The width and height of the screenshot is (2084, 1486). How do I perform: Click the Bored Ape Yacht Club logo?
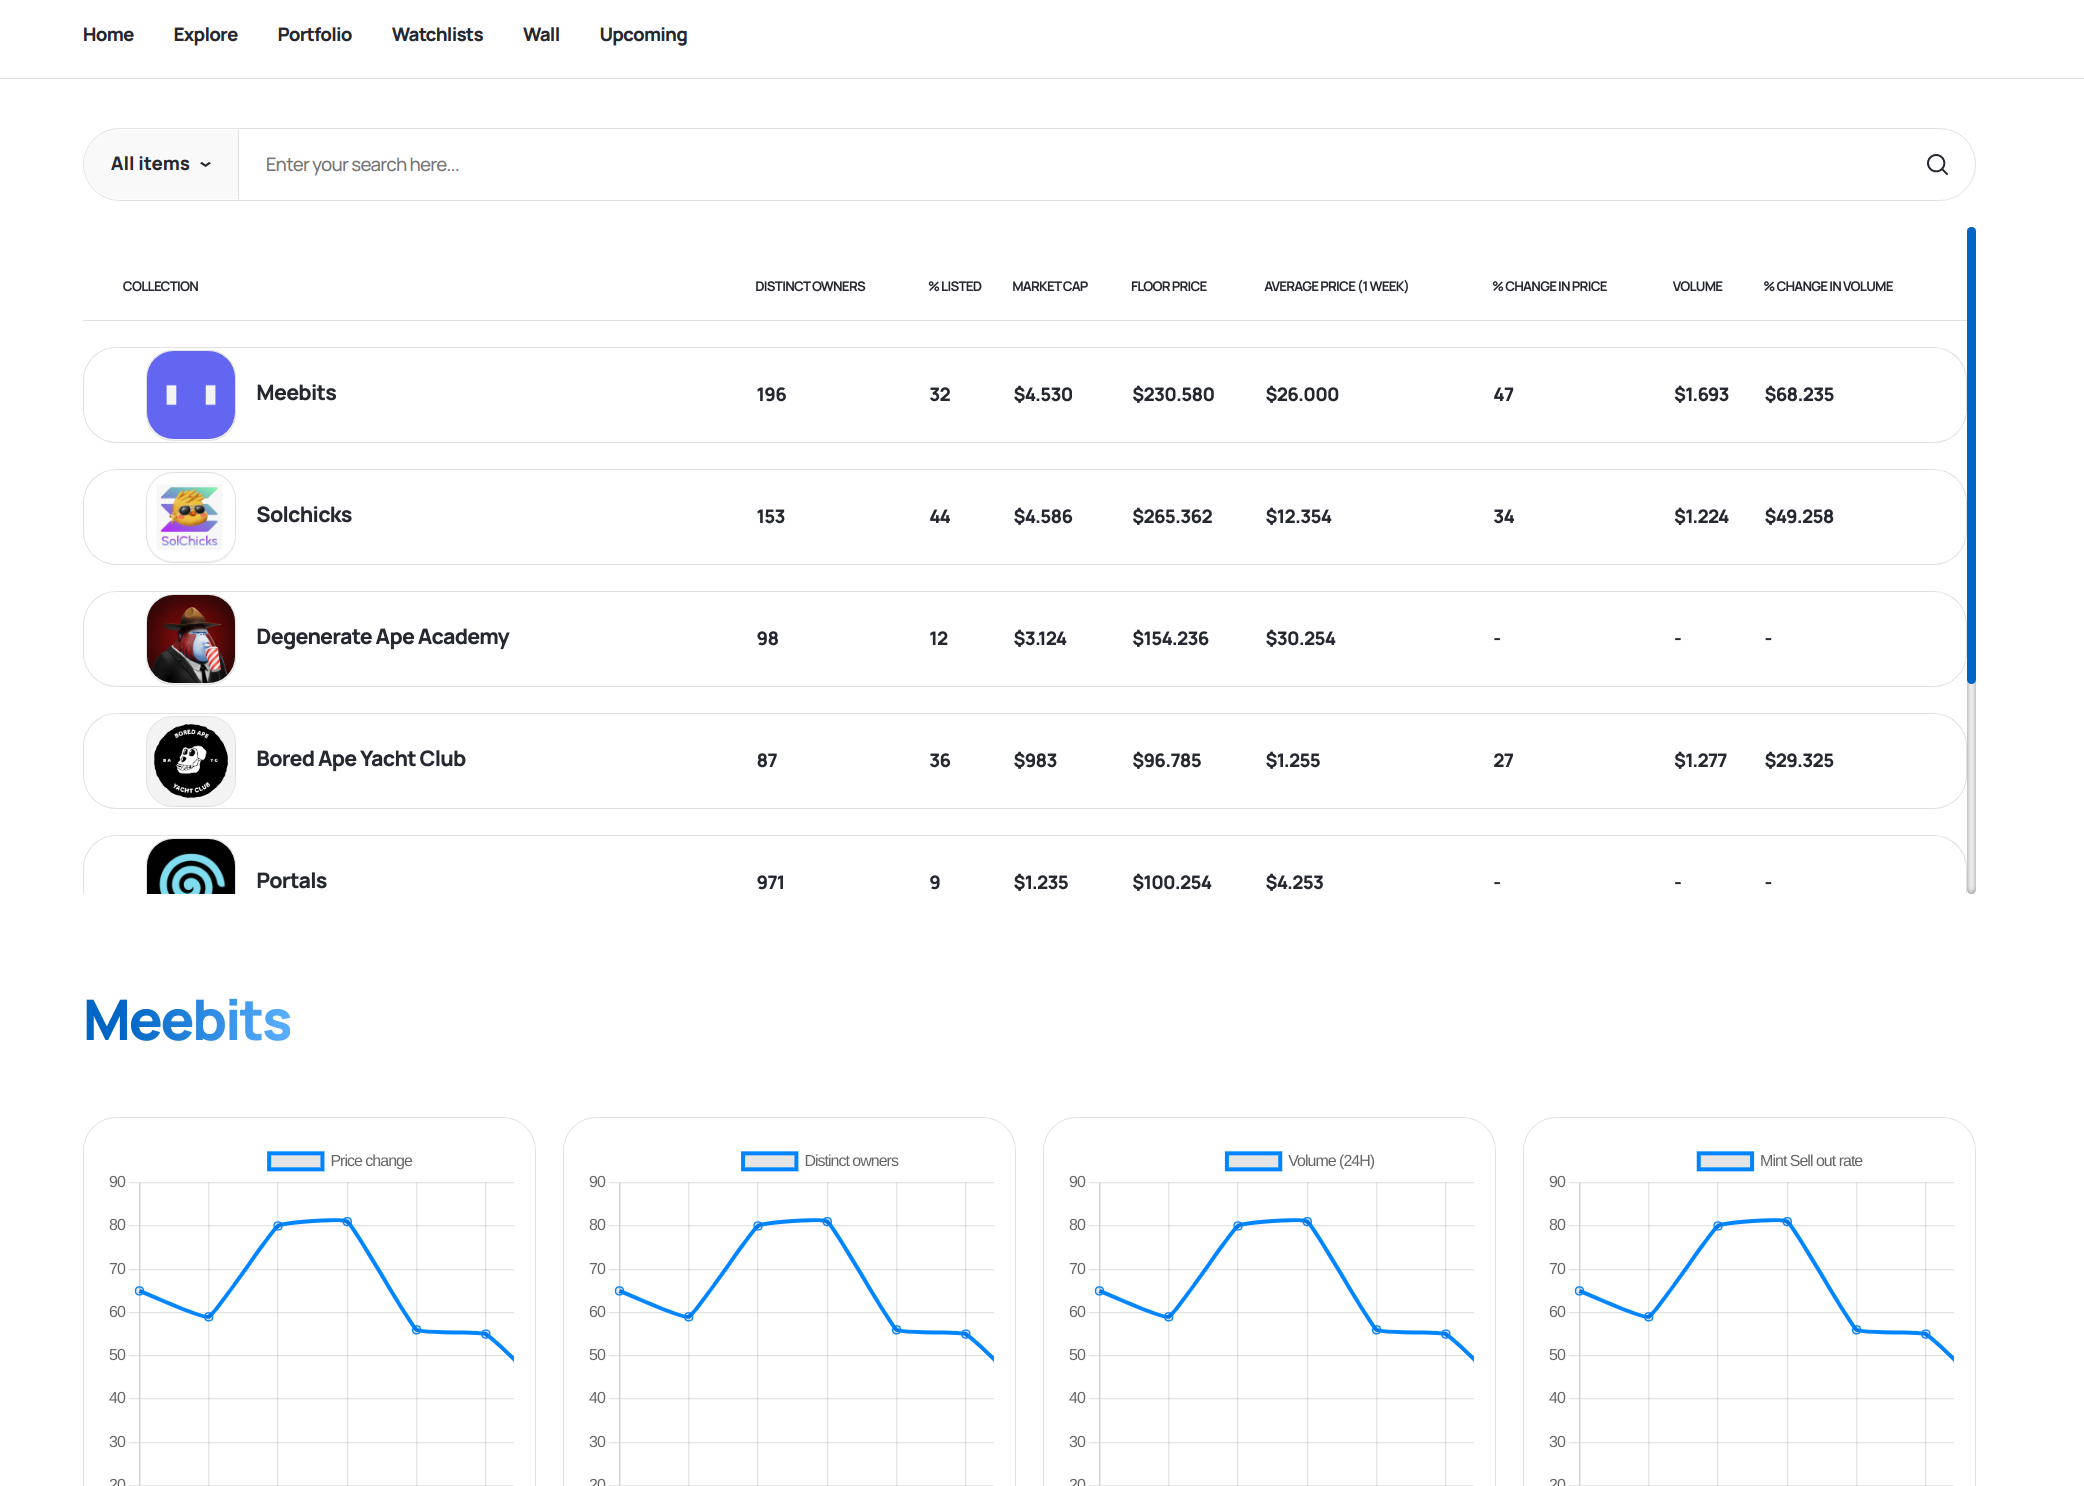click(191, 761)
